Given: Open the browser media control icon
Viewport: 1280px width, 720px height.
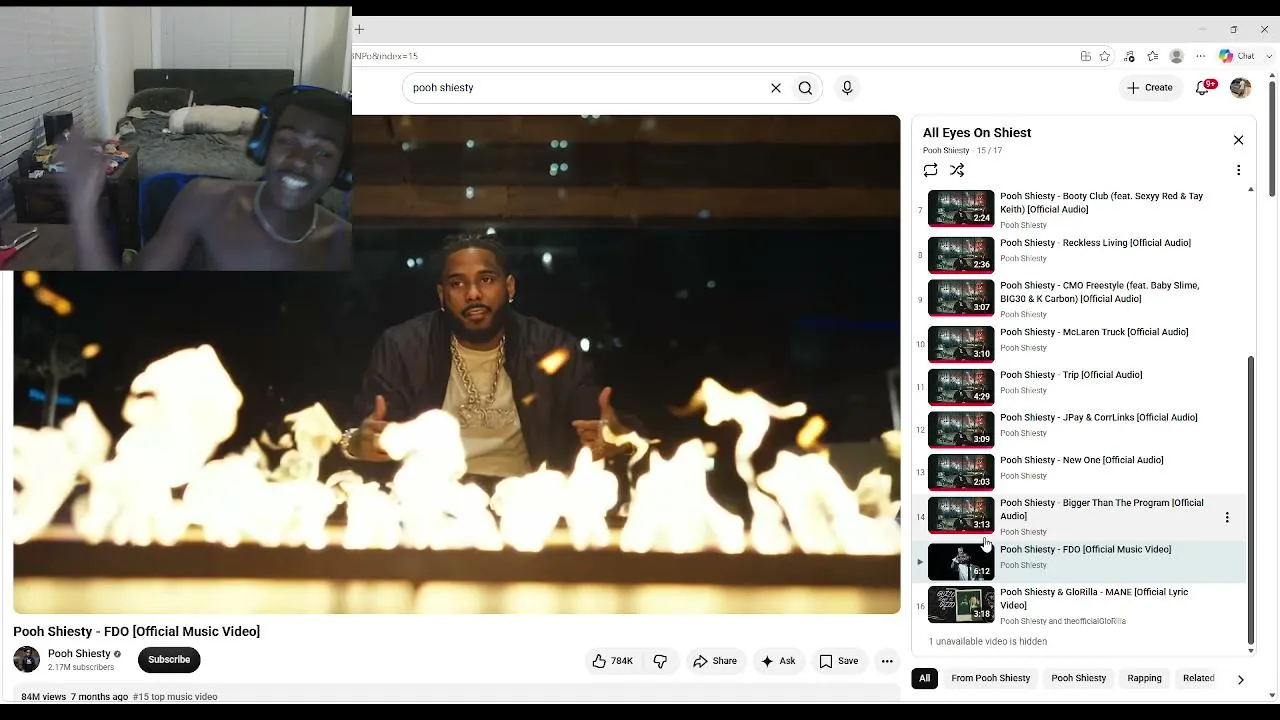Looking at the screenshot, I should tap(1129, 57).
